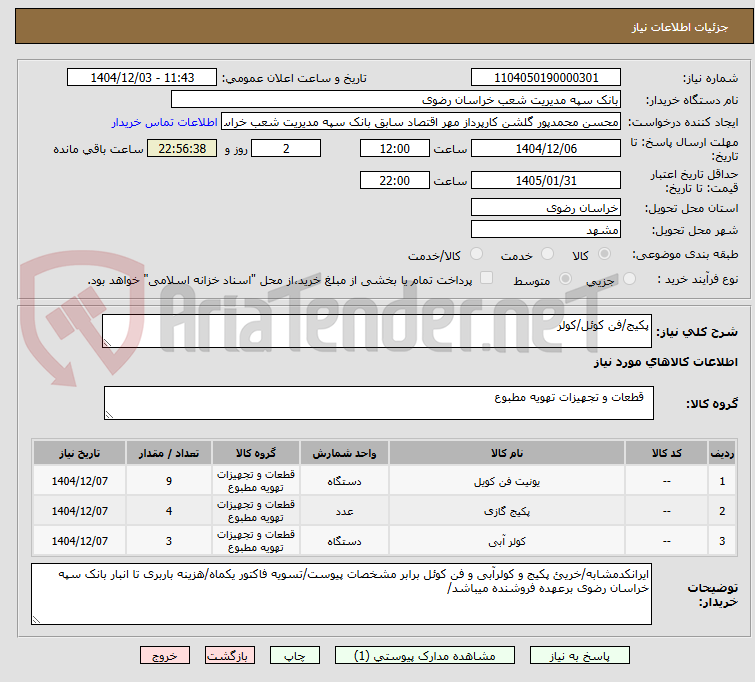Open the اطلاعات تماس خریدار link
The width and height of the screenshot is (755, 682).
[x=165, y=122]
